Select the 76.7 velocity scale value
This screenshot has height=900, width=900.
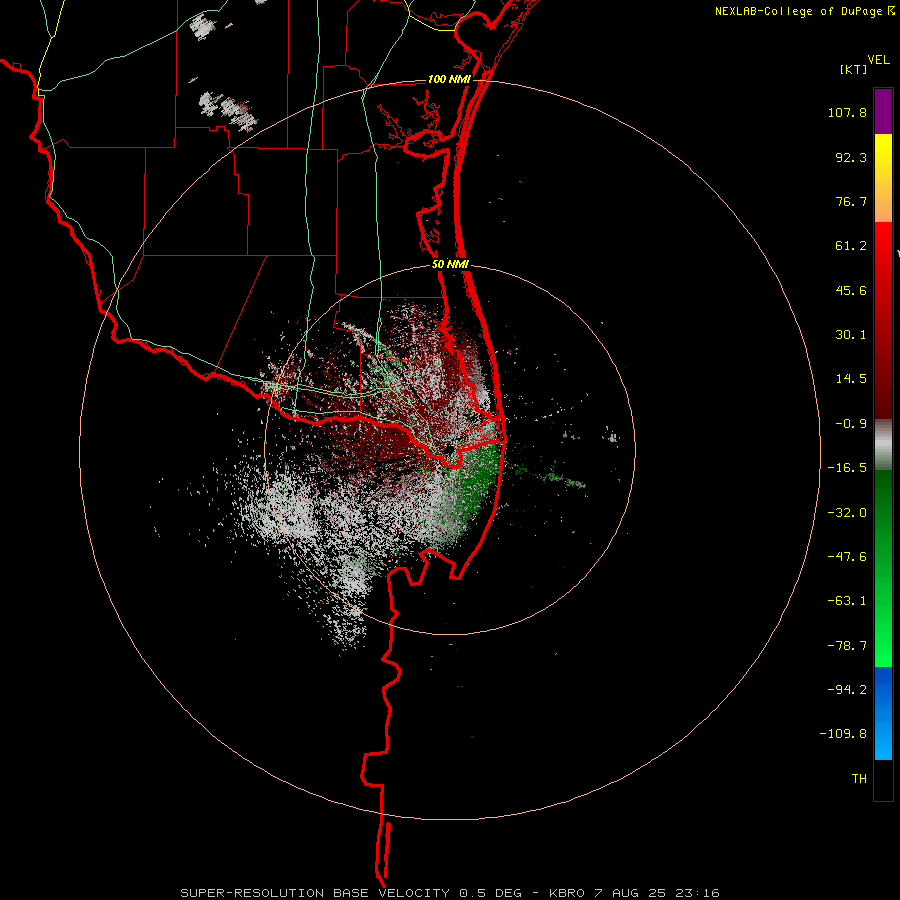(x=851, y=201)
